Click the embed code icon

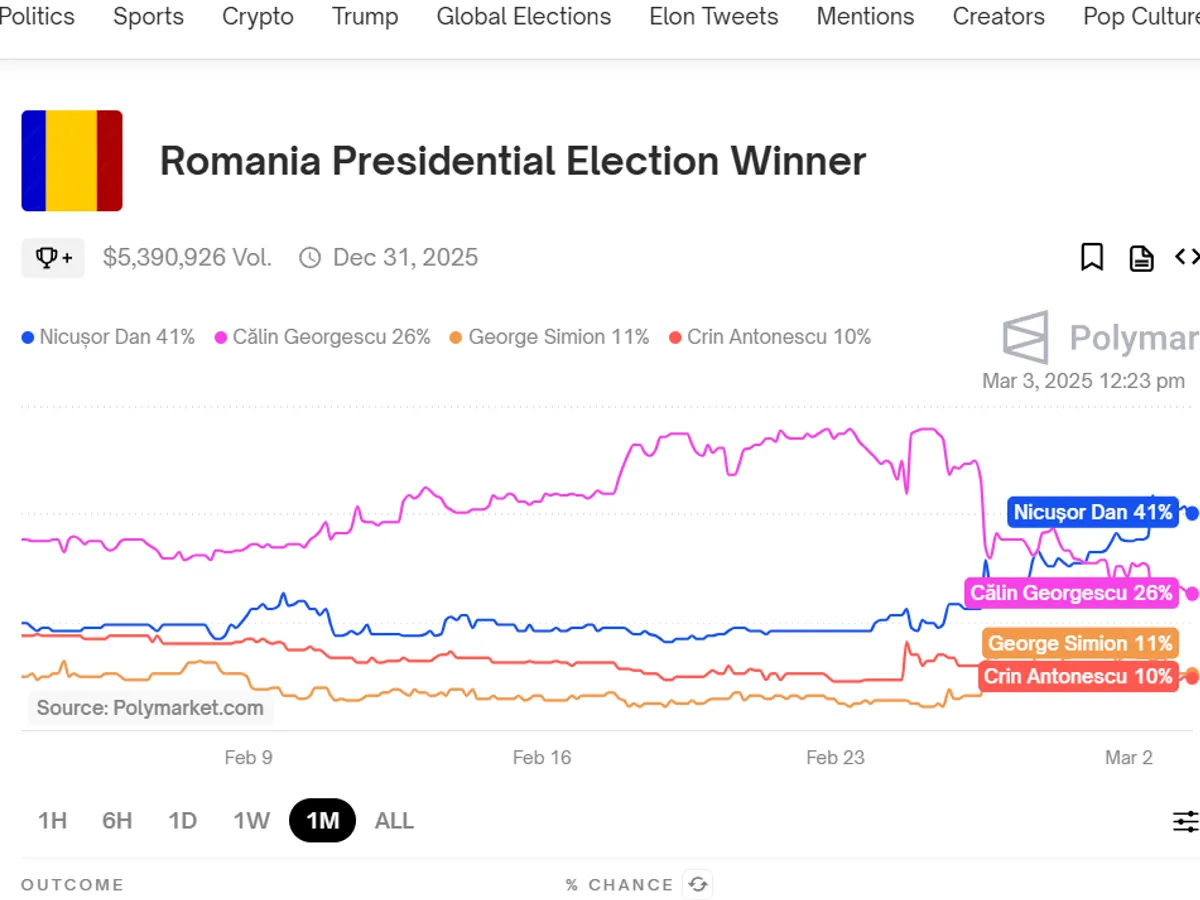[1186, 258]
